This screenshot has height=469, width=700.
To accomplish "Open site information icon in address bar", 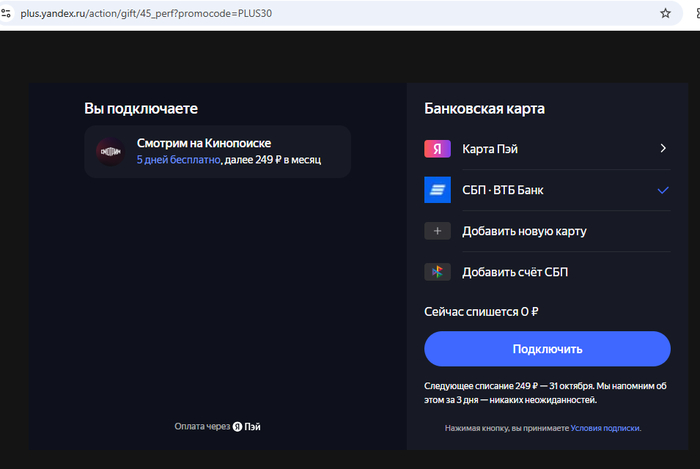I will [6, 13].
